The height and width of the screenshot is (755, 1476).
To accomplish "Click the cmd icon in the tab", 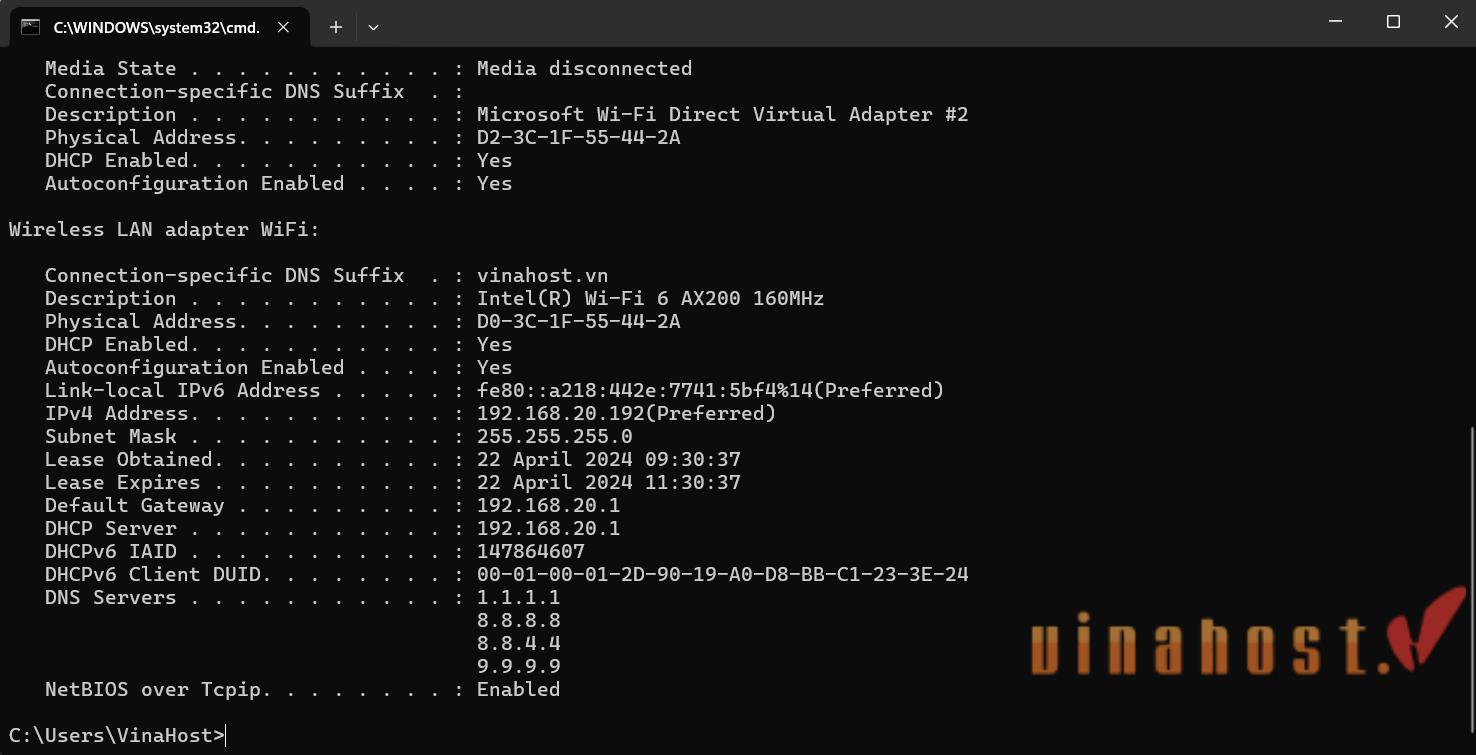I will point(31,27).
